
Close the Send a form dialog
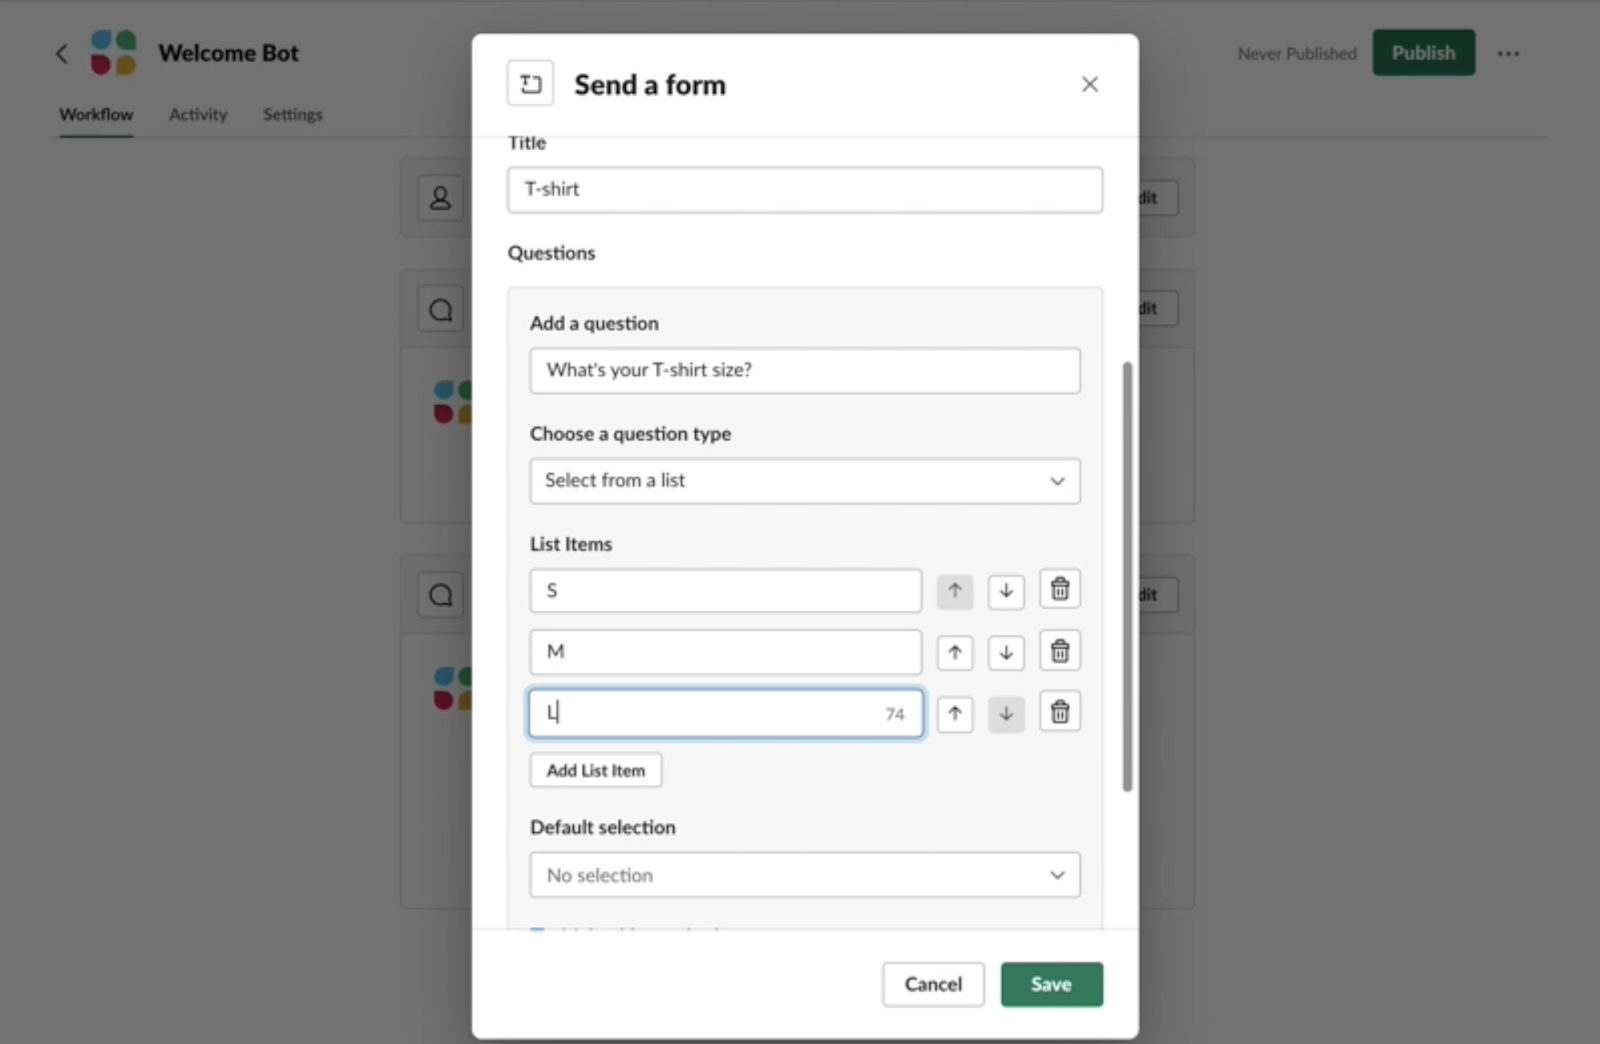1089,85
